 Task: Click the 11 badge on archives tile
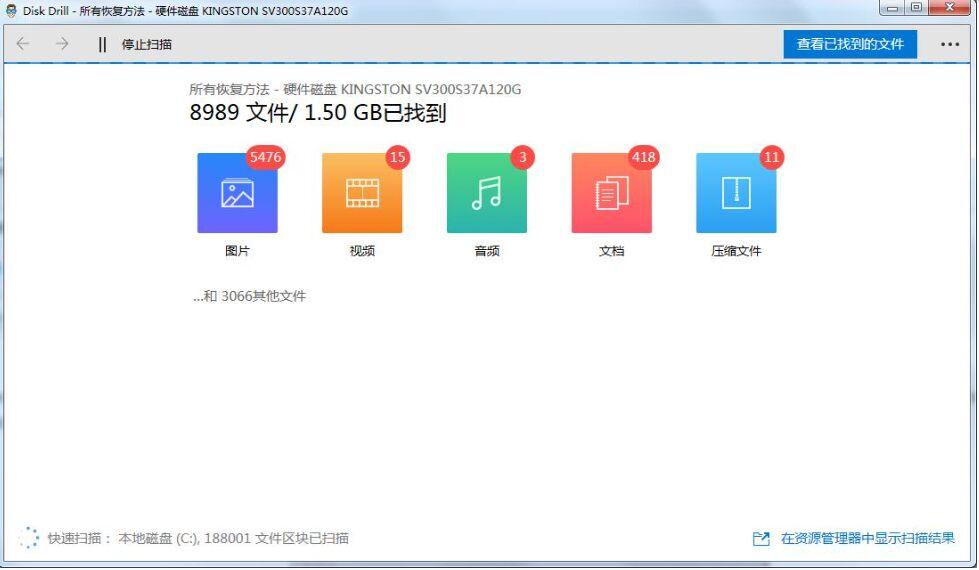(772, 157)
